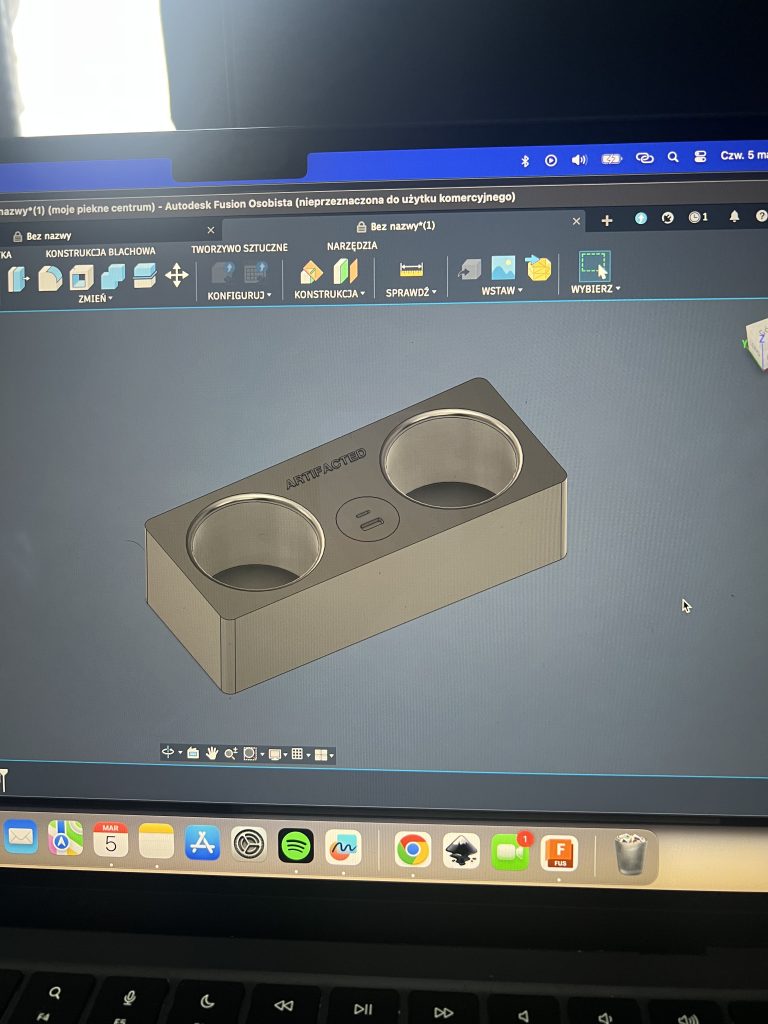Click the online status globe icon
This screenshot has width=768, height=1024.
click(x=641, y=218)
